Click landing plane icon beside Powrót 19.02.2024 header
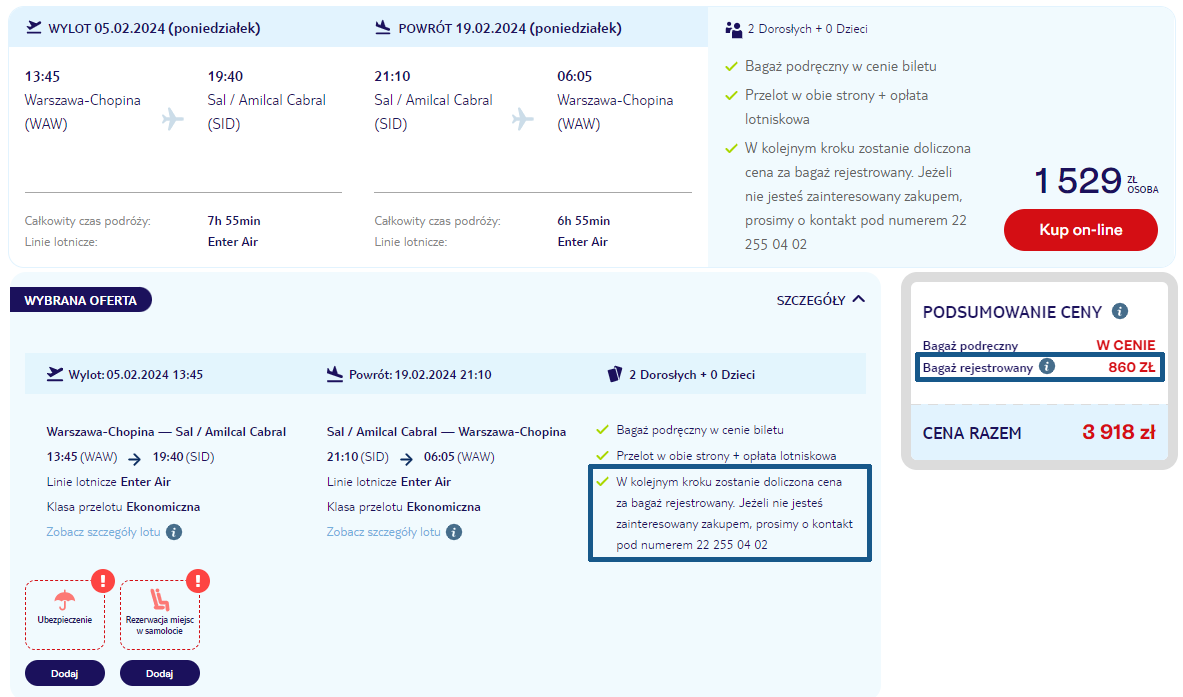Screen dimensions: 1183x697 tap(383, 28)
